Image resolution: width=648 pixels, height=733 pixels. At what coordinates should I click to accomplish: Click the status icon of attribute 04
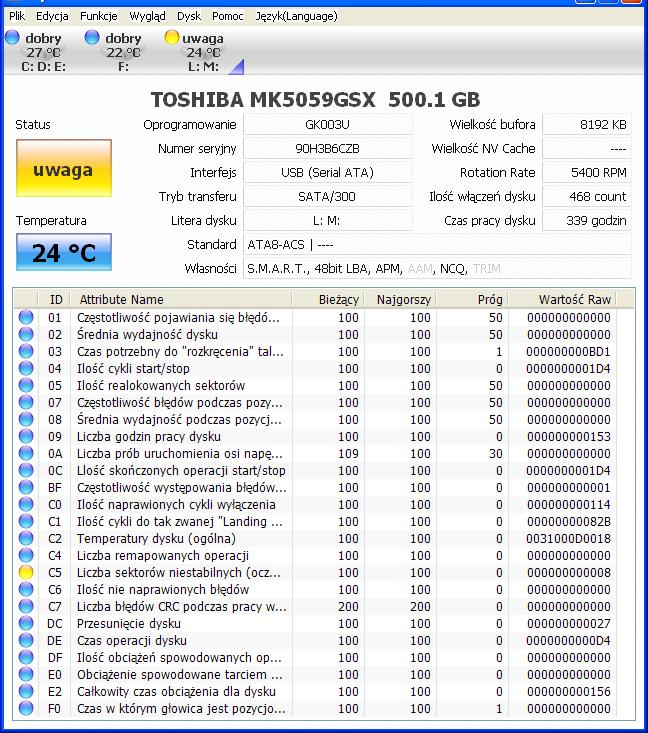pyautogui.click(x=26, y=368)
